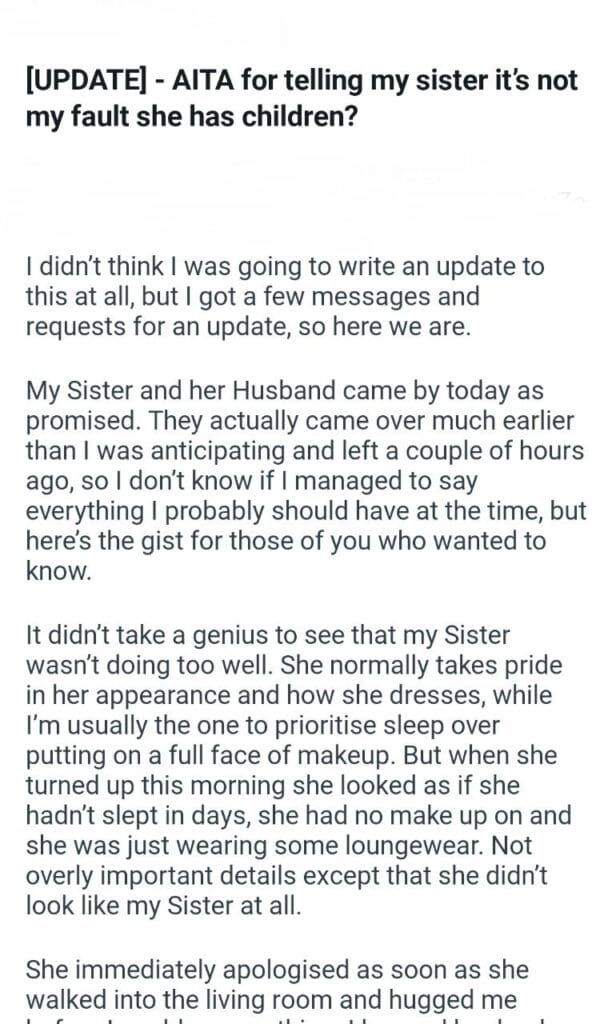This screenshot has width=612, height=1024.
Task: Click the line starting "putting on a full face of makeup"
Action: point(279,755)
